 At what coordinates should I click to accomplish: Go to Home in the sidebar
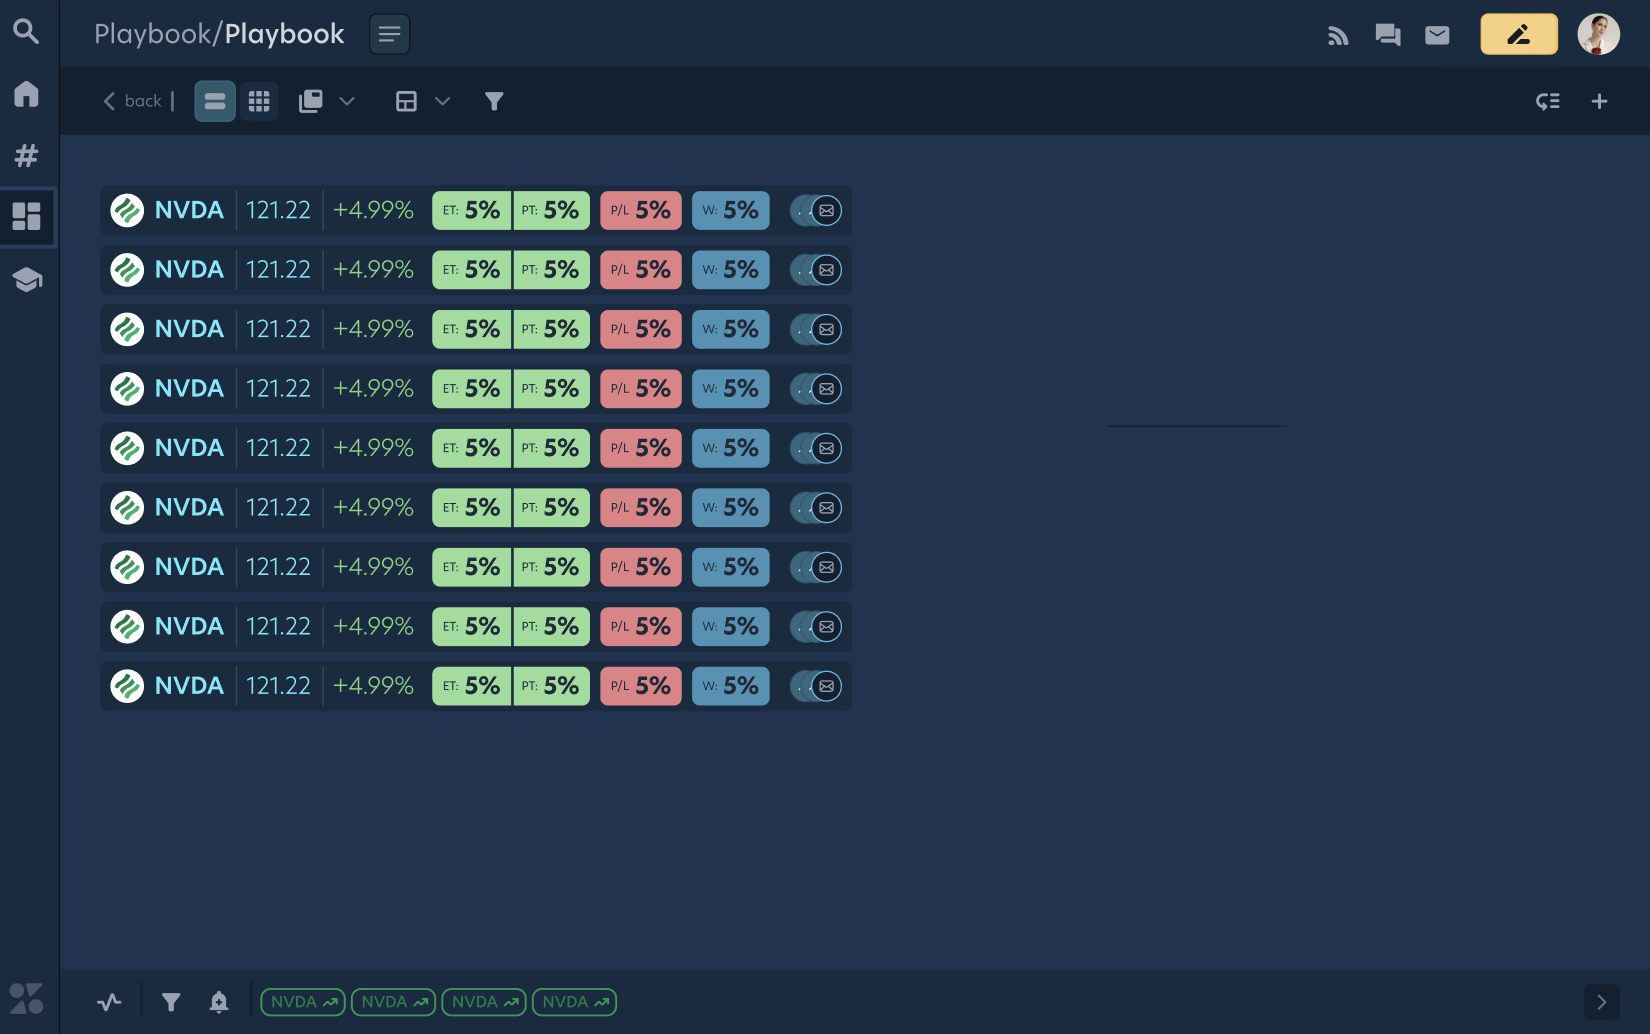pyautogui.click(x=26, y=94)
